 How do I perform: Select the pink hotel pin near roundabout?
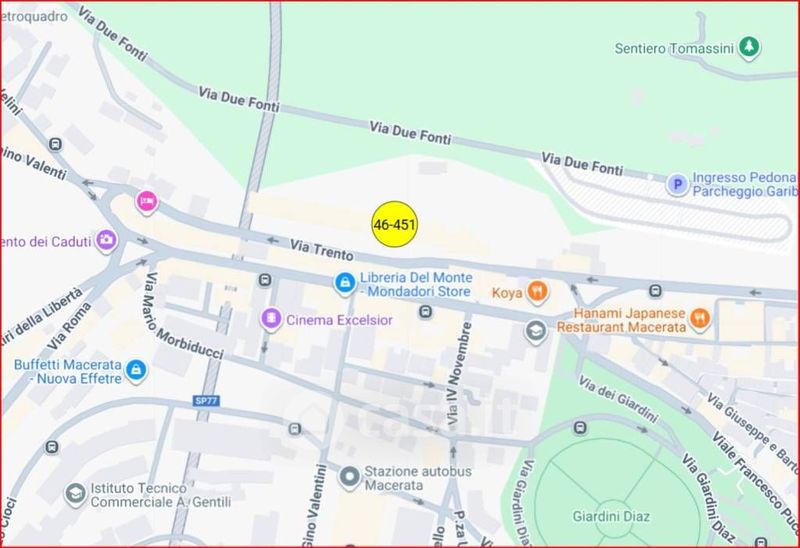[x=147, y=202]
